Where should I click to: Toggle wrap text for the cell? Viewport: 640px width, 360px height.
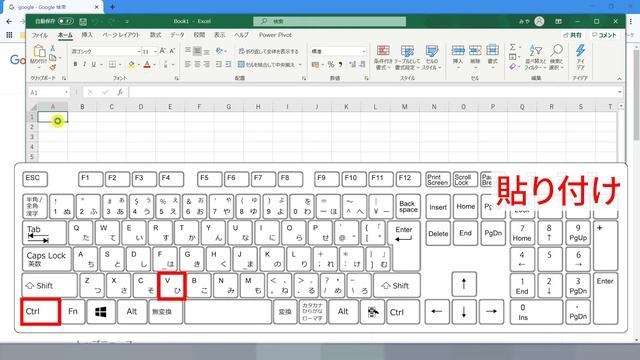pos(269,51)
